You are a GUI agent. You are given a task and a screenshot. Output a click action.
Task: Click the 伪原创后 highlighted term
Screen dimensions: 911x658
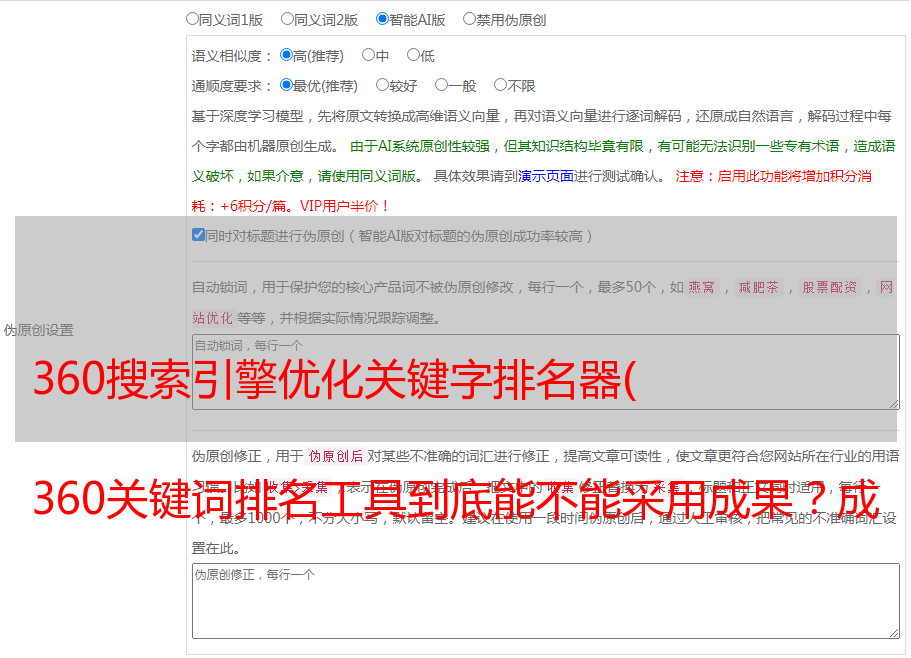point(336,456)
